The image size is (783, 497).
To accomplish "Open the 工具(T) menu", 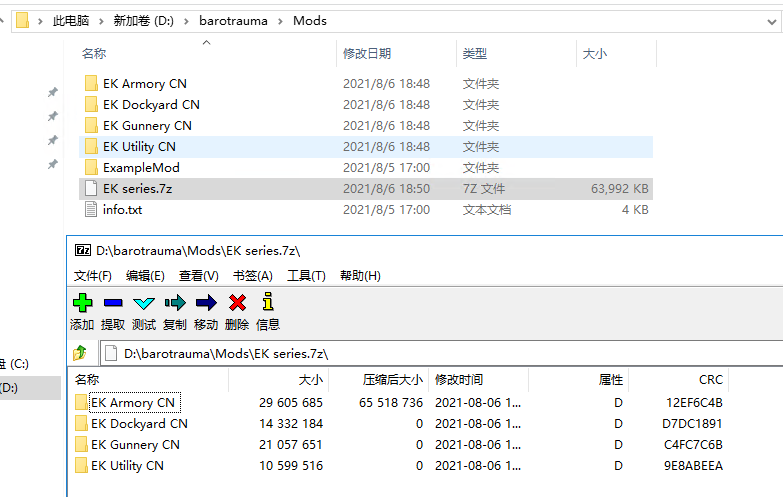I will point(306,276).
